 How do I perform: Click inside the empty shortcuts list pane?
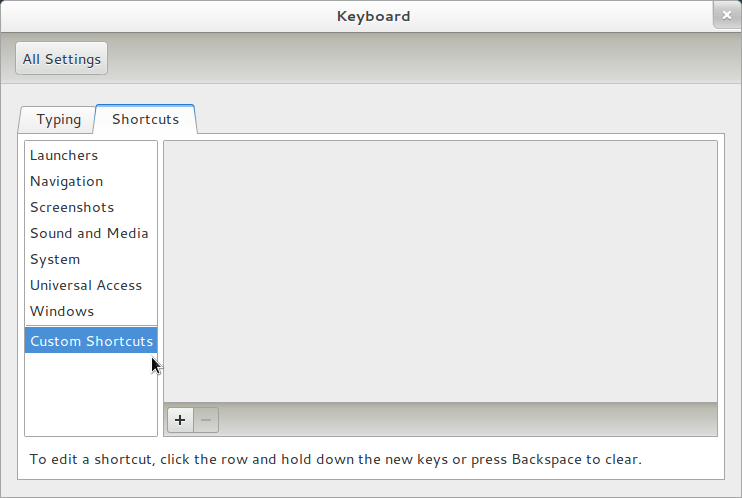[x=440, y=270]
